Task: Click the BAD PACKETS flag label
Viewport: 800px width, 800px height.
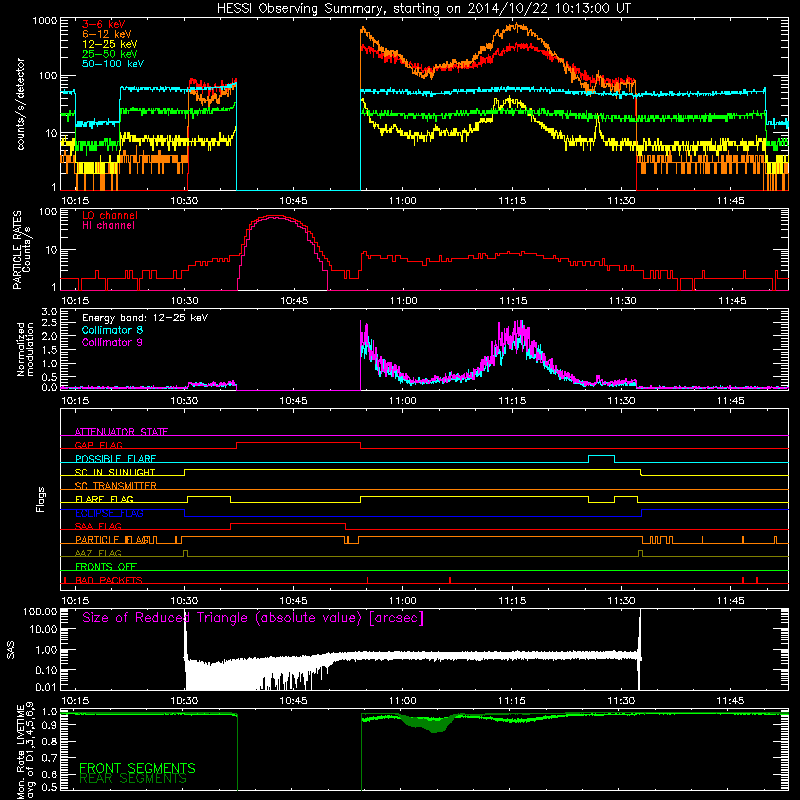Action: coord(109,580)
